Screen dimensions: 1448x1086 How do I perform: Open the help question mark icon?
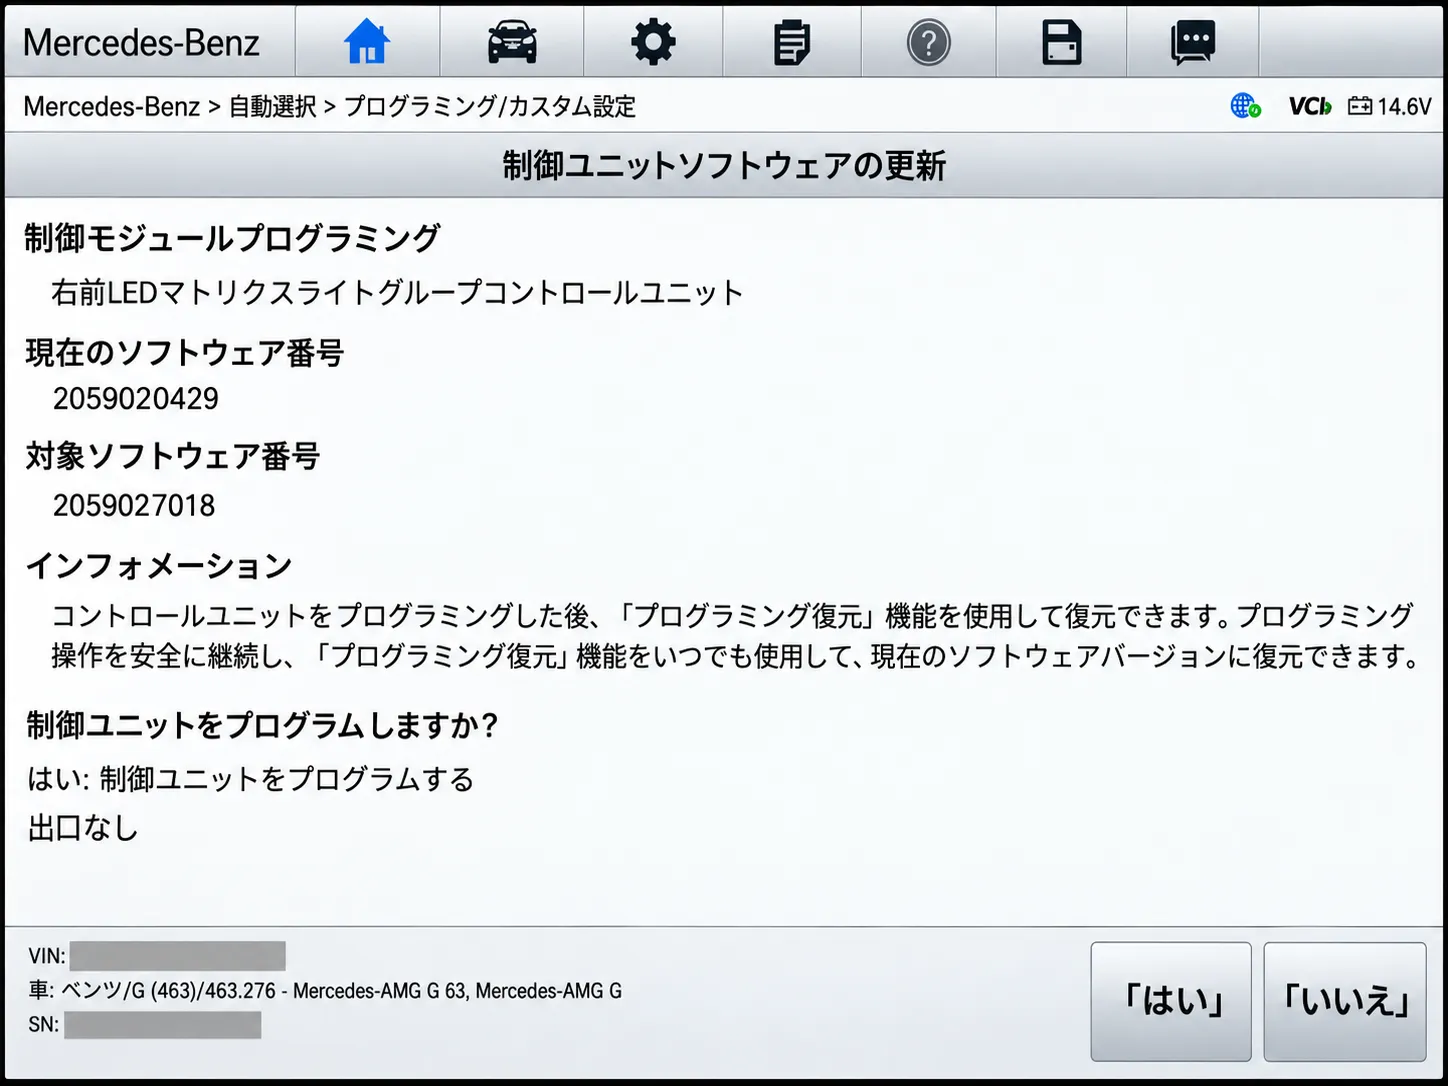929,43
